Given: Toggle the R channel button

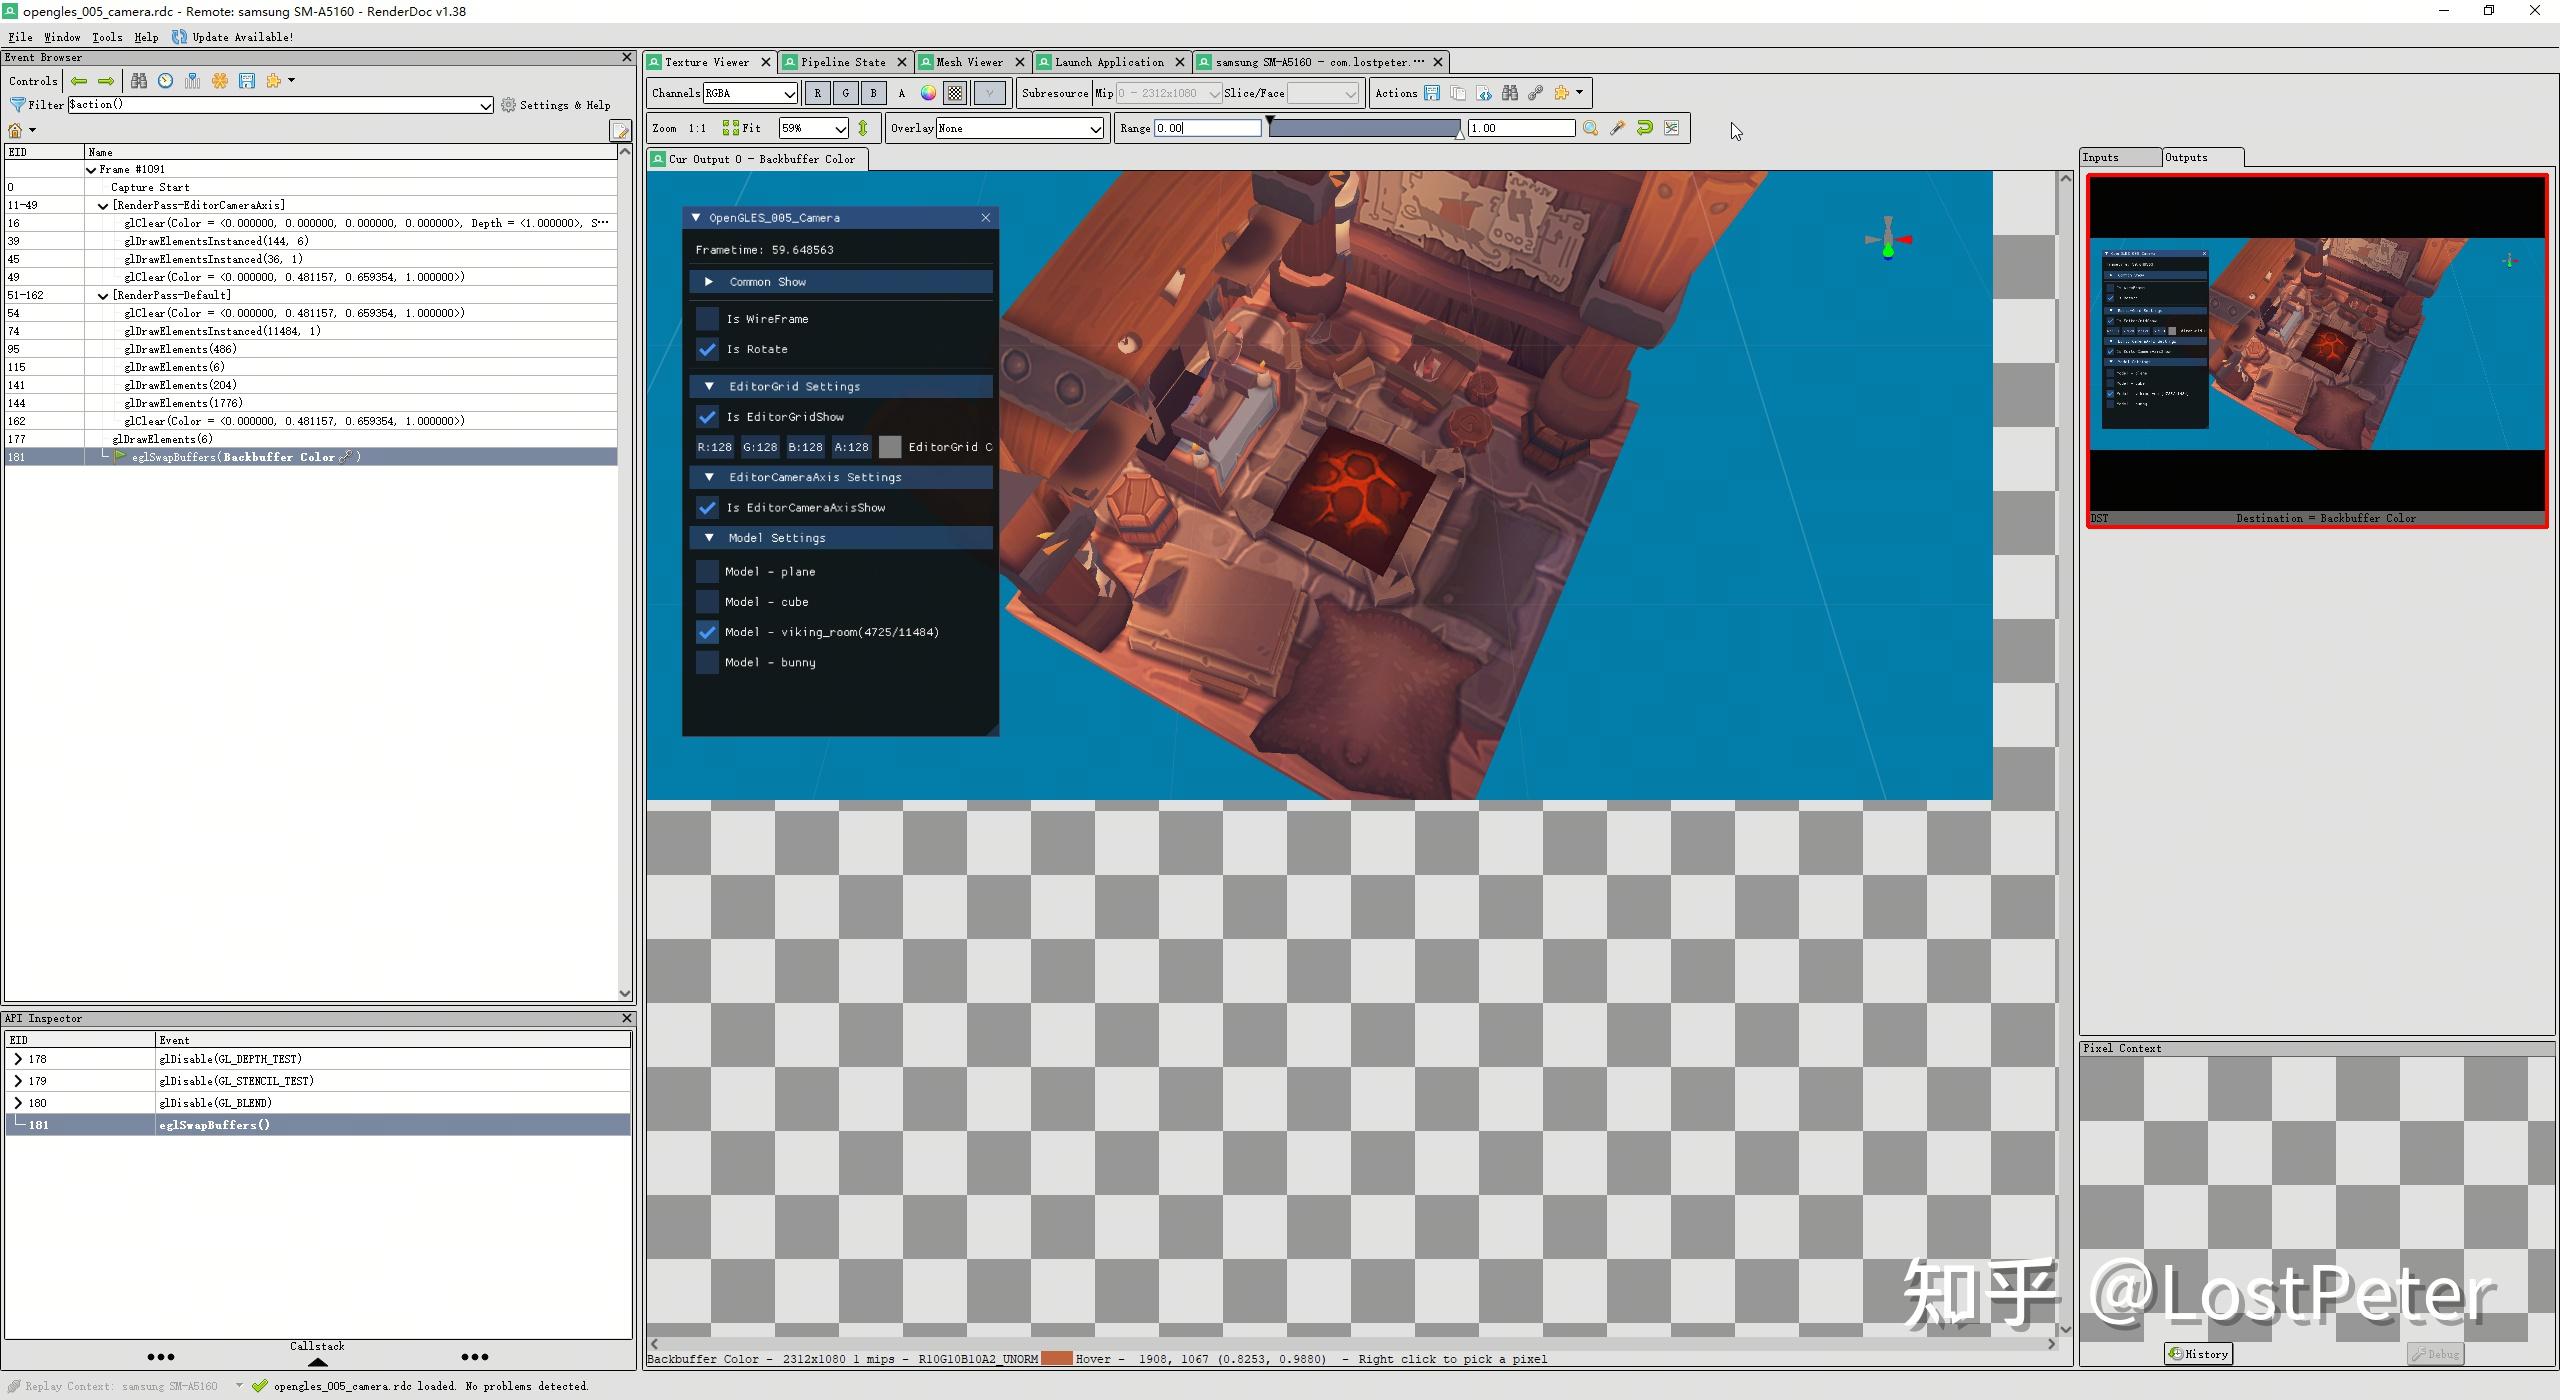Looking at the screenshot, I should tap(817, 93).
